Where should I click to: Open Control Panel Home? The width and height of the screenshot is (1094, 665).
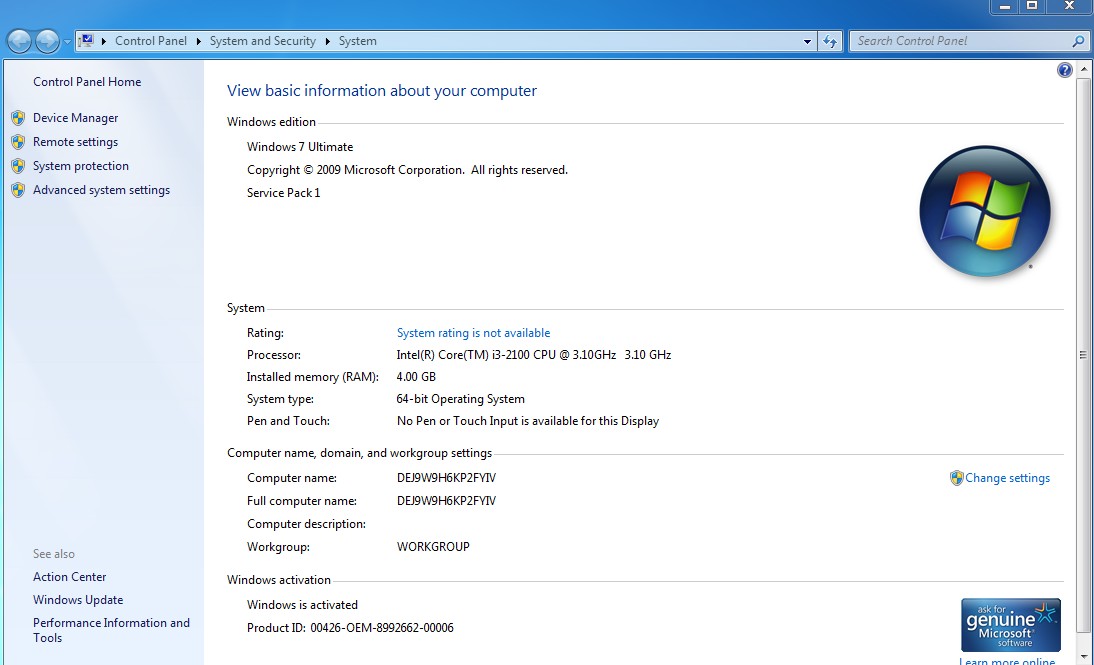click(87, 82)
